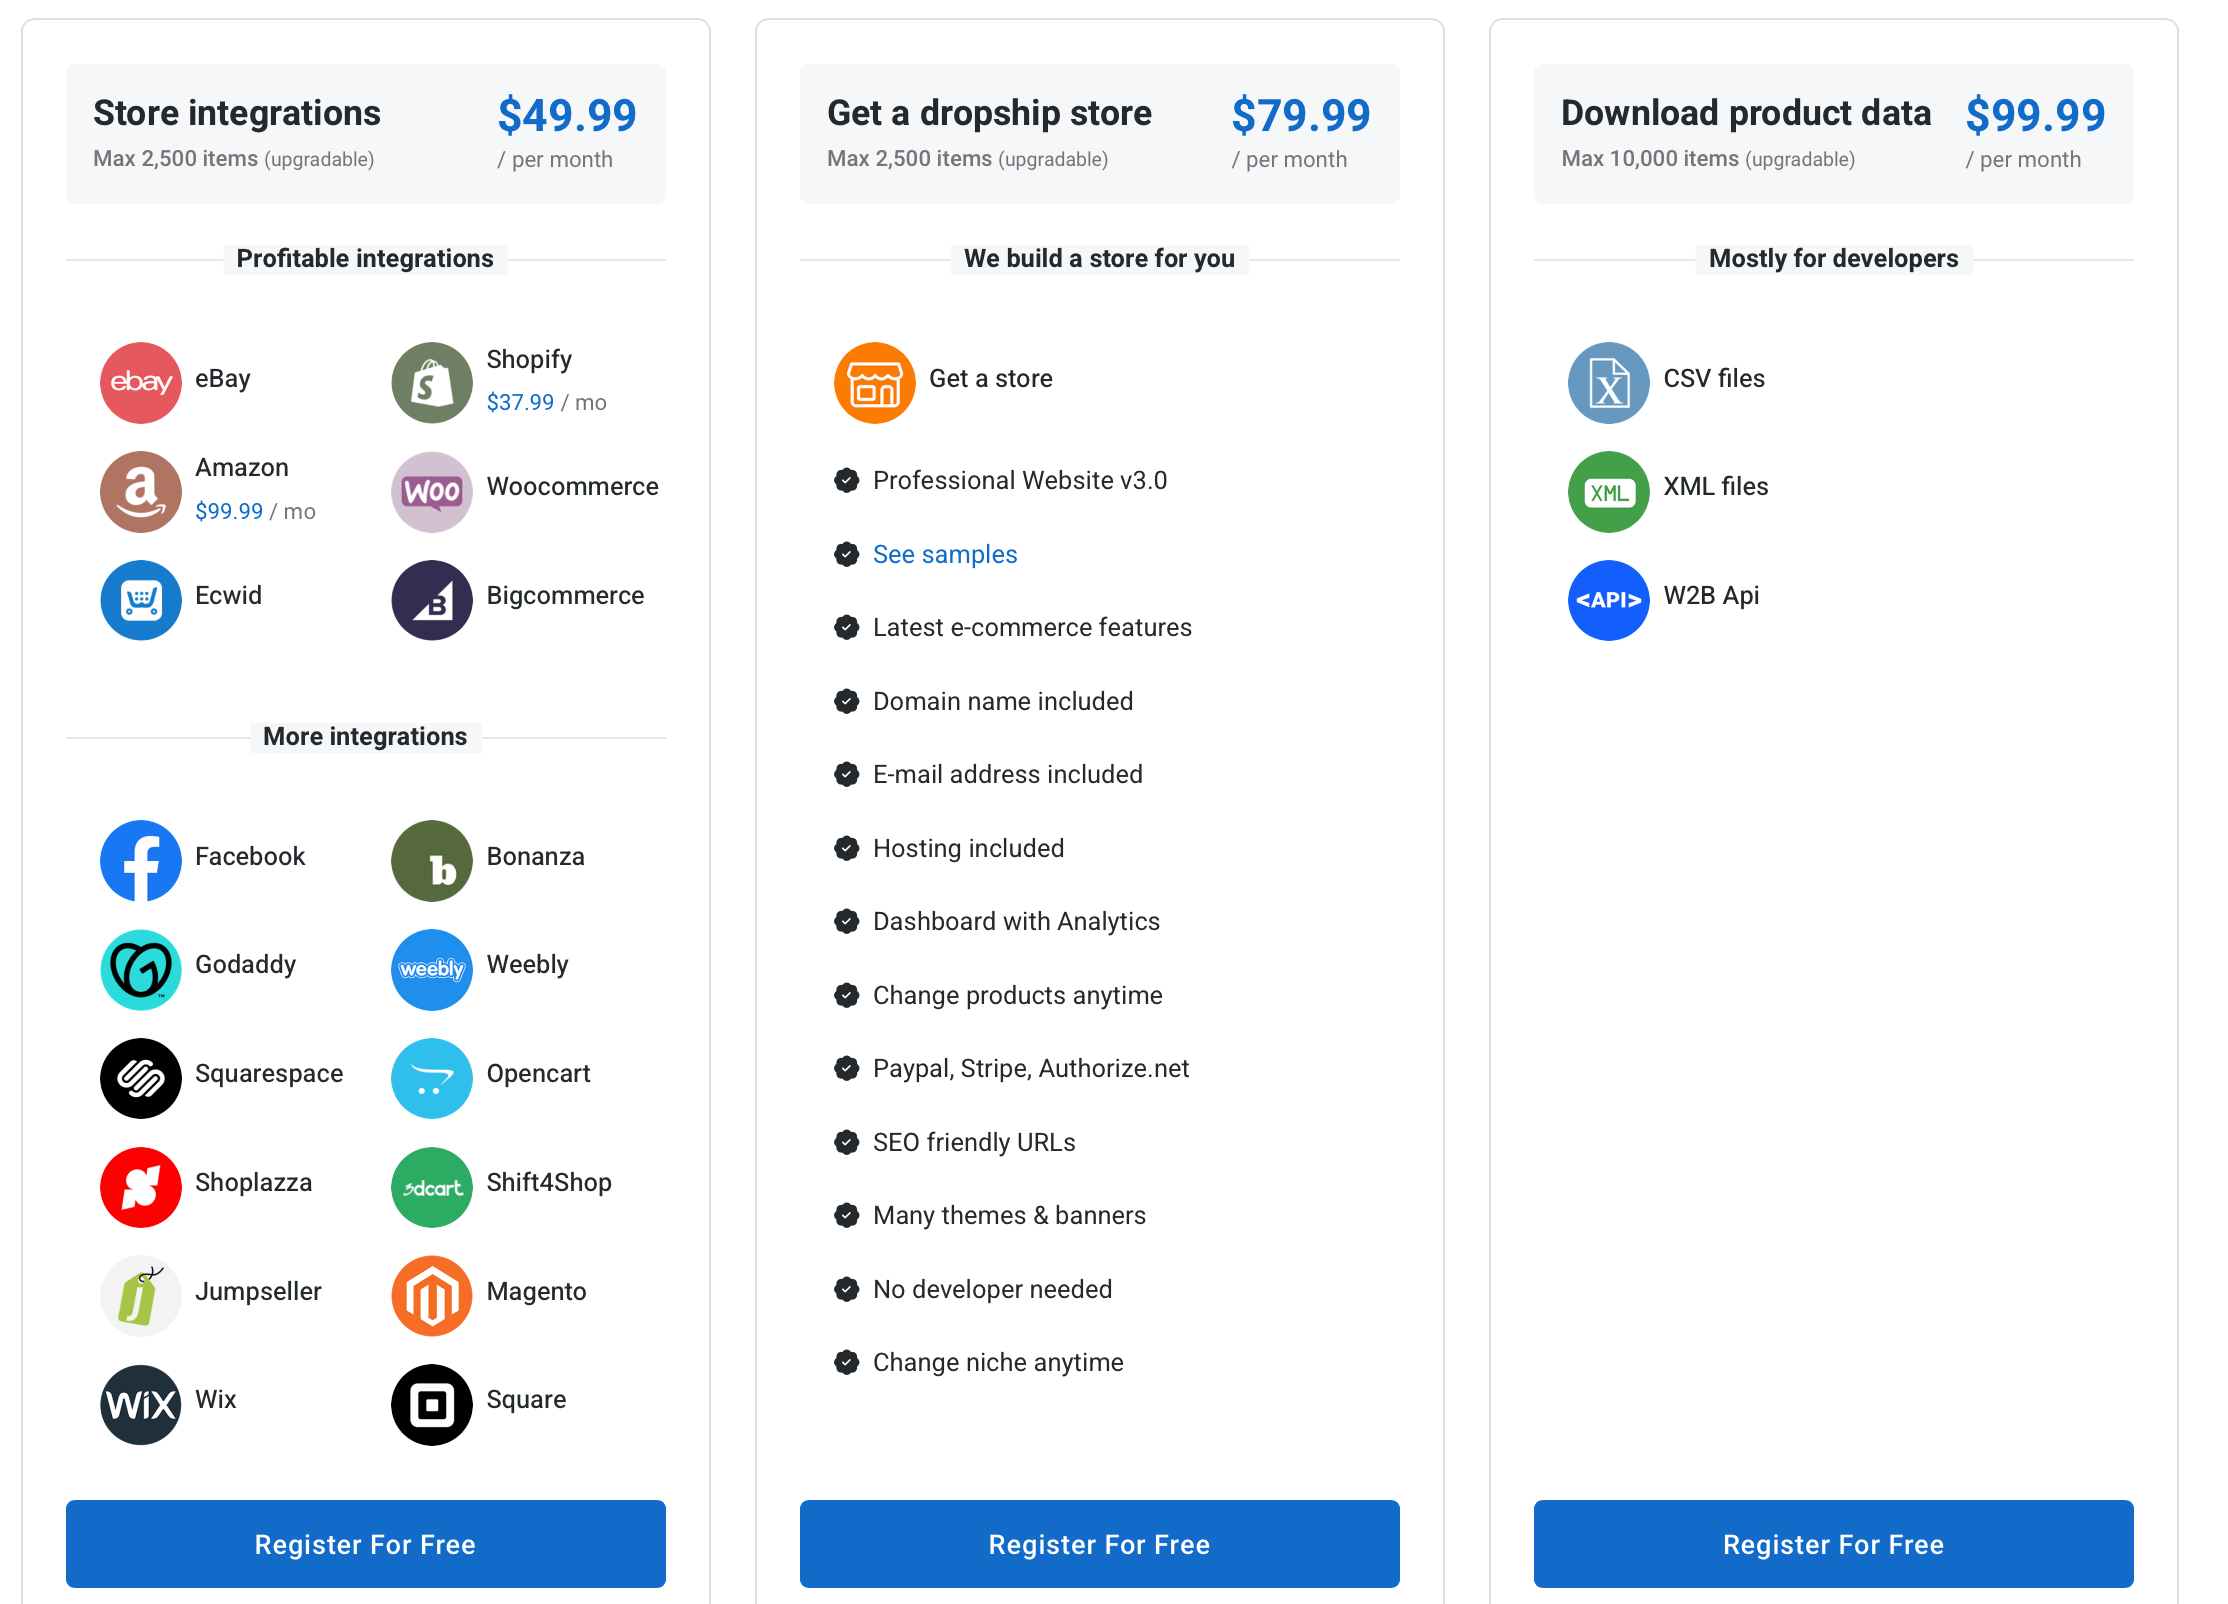Click Change niche anytime text

(x=998, y=1362)
